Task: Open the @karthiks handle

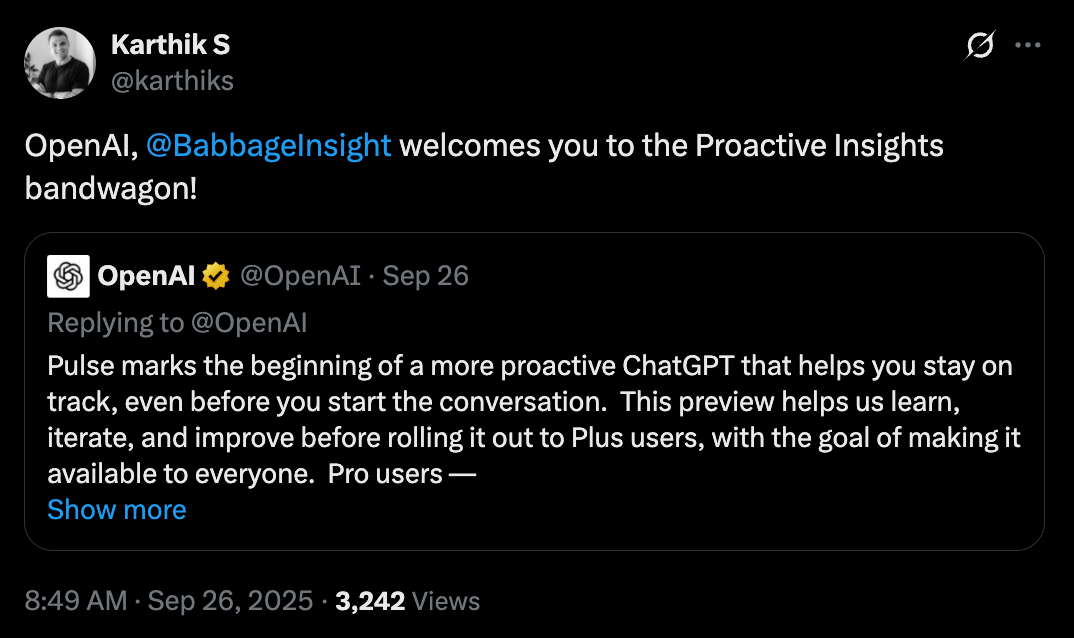Action: 173,81
